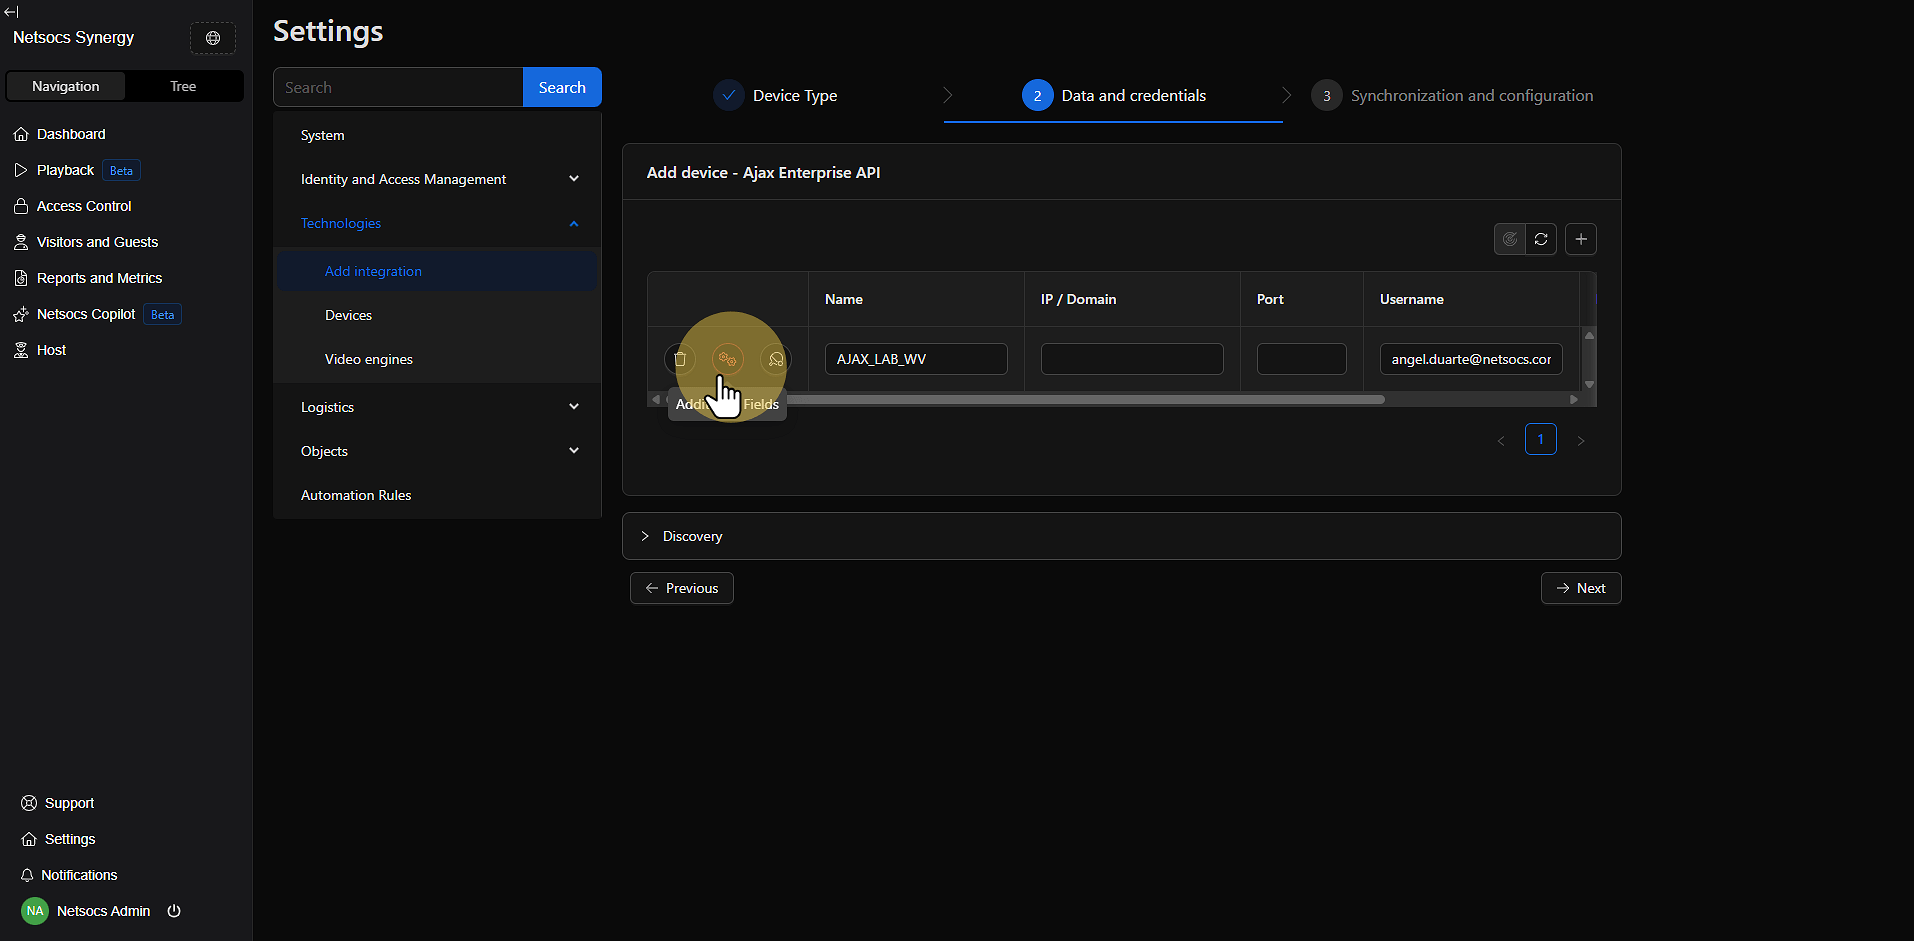Click the chat bubble icon in device row
The height and width of the screenshot is (941, 1914).
(x=775, y=359)
